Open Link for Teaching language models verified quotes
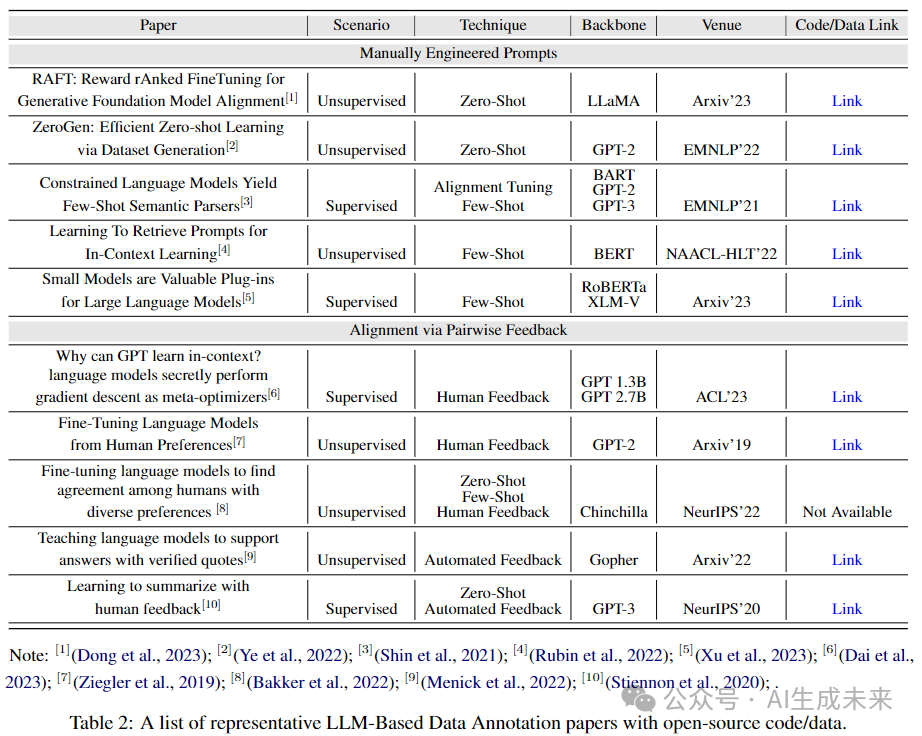 pos(846,560)
